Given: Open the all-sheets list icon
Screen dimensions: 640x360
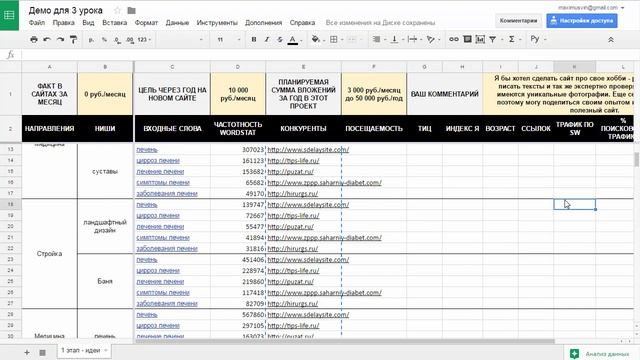Looking at the screenshot, I should [x=42, y=352].
